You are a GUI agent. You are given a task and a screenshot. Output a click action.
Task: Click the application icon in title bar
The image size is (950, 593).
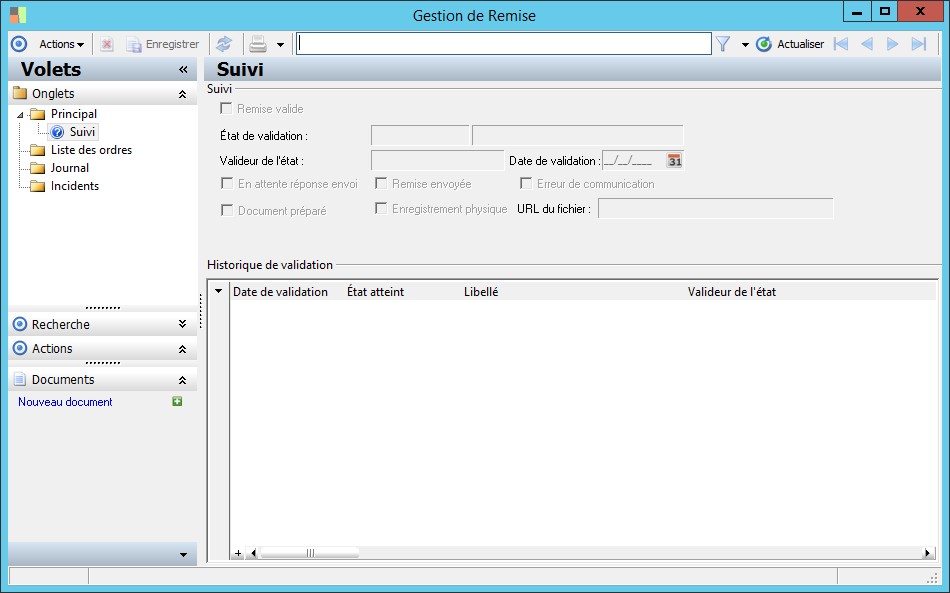(18, 15)
